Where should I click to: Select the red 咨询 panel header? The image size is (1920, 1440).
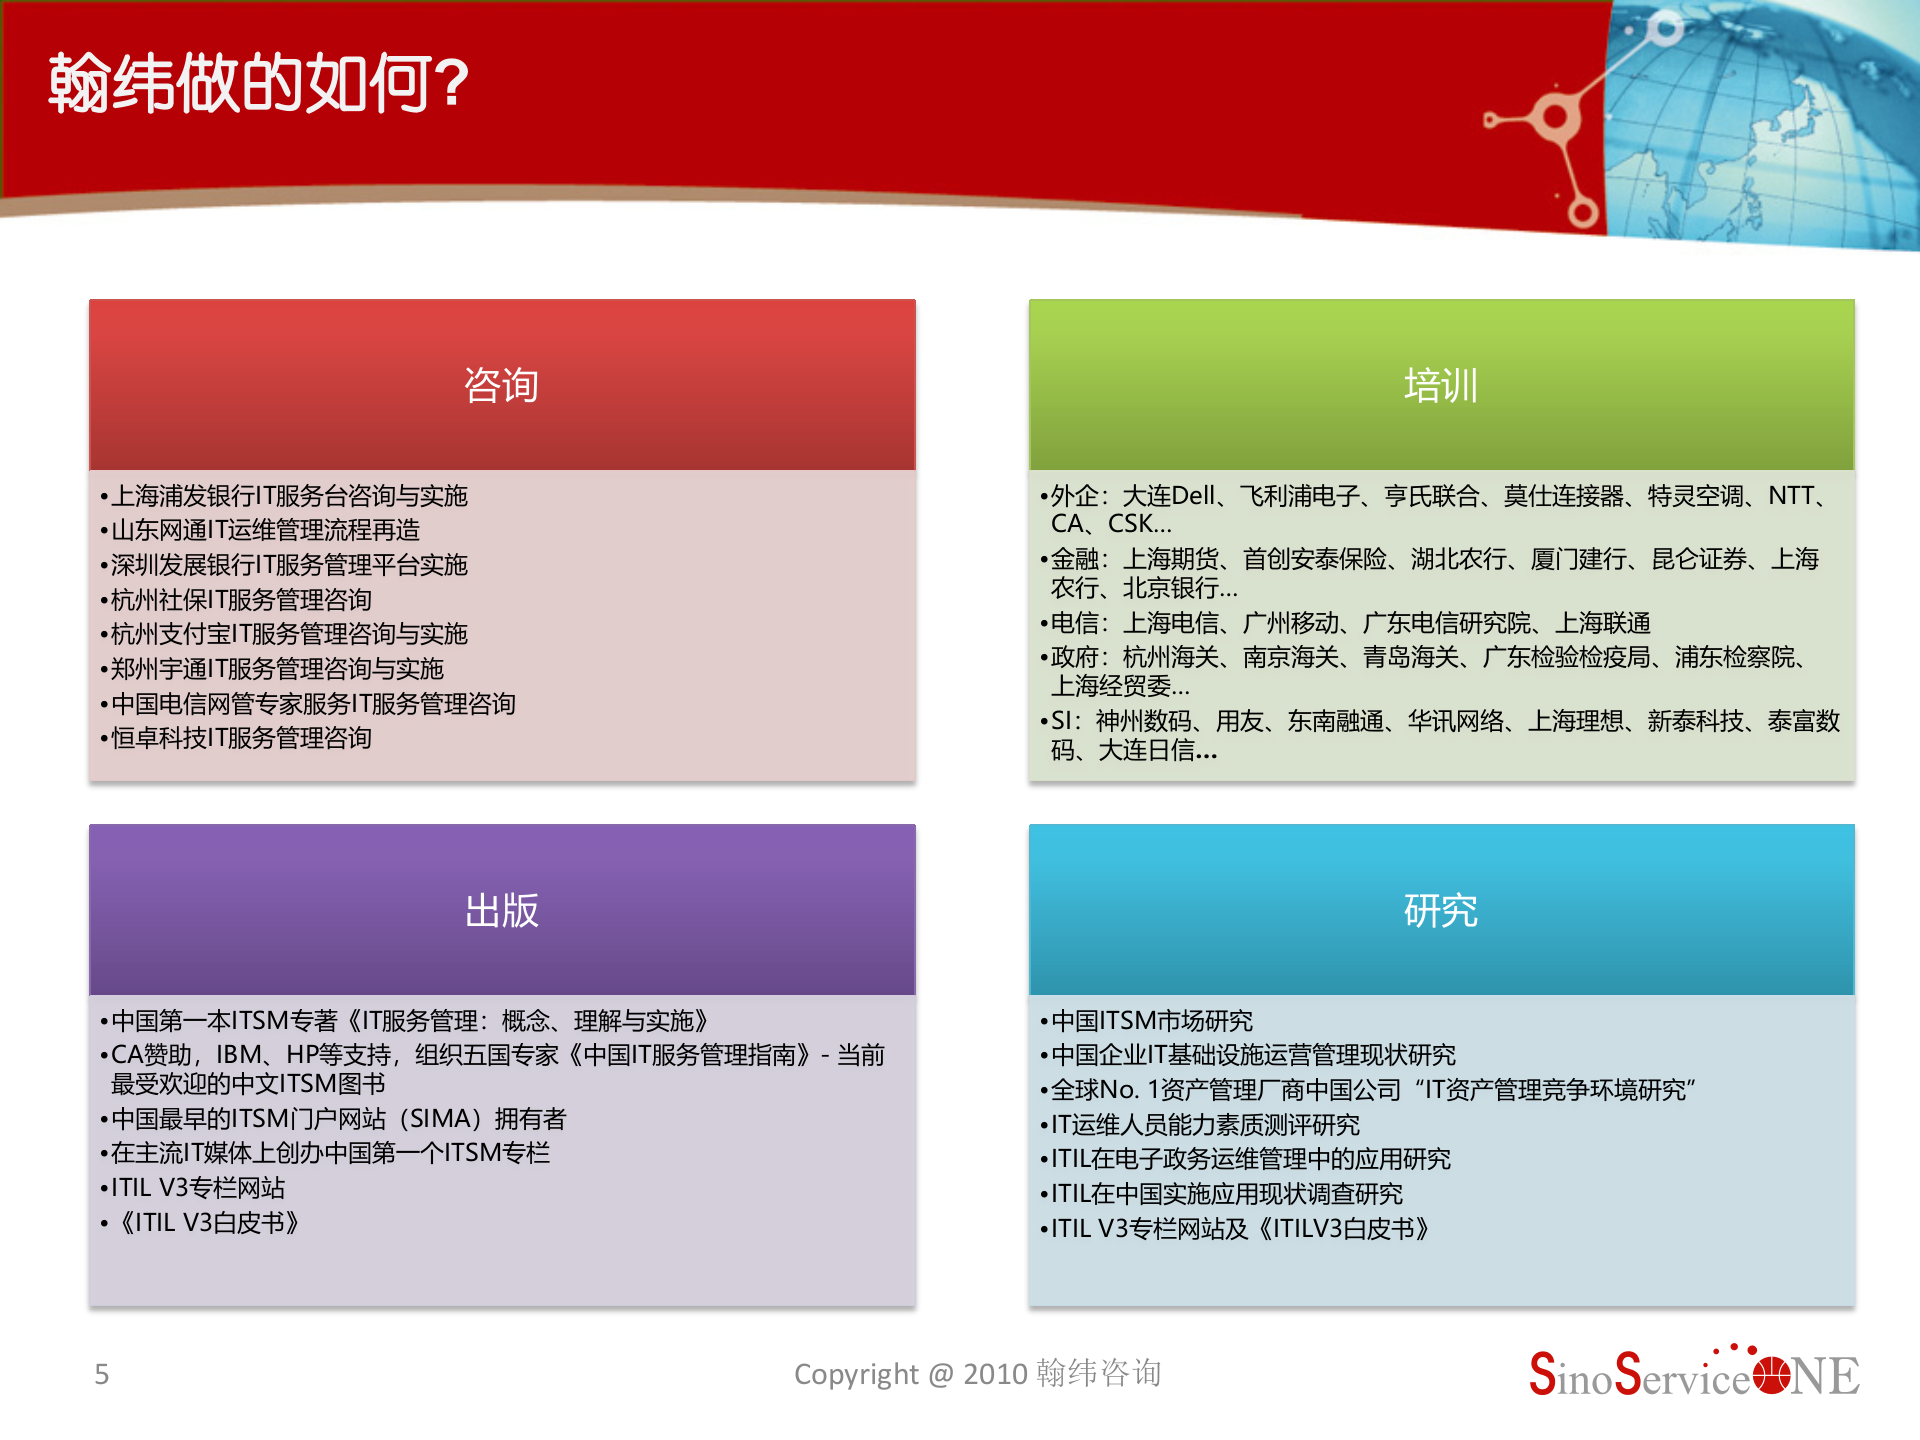coord(503,383)
